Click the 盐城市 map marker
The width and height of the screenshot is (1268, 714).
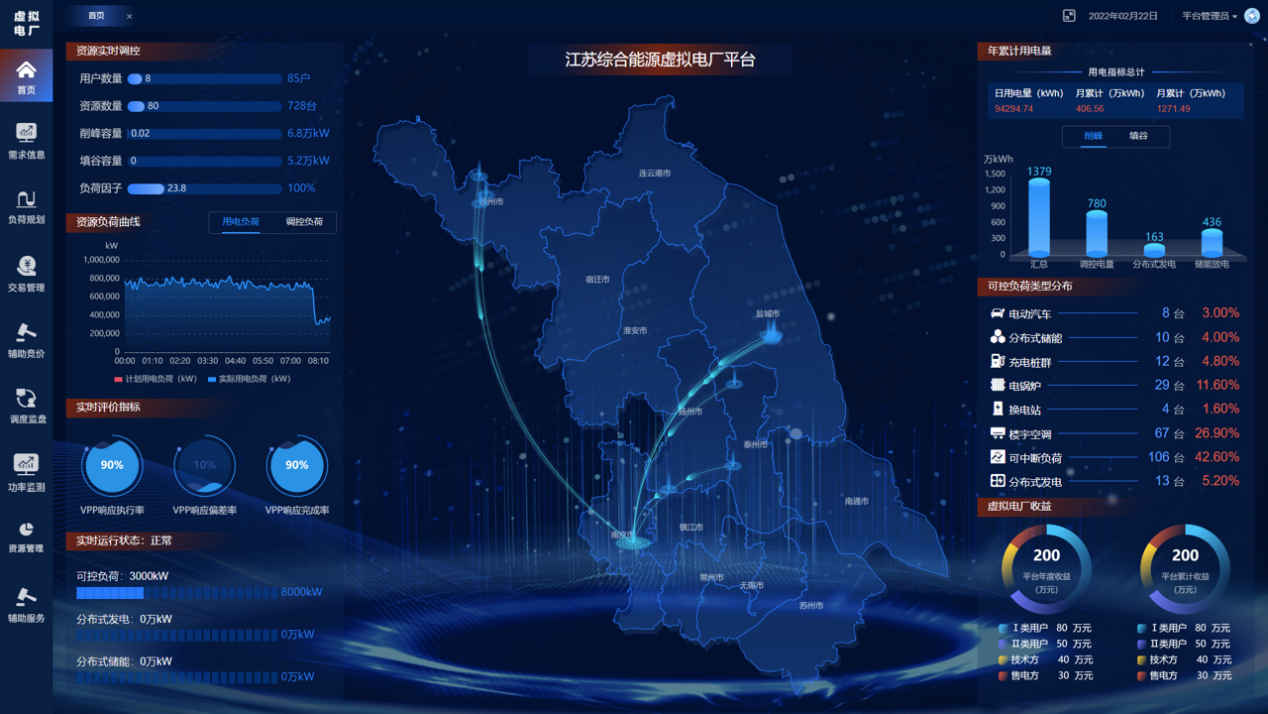tap(771, 335)
